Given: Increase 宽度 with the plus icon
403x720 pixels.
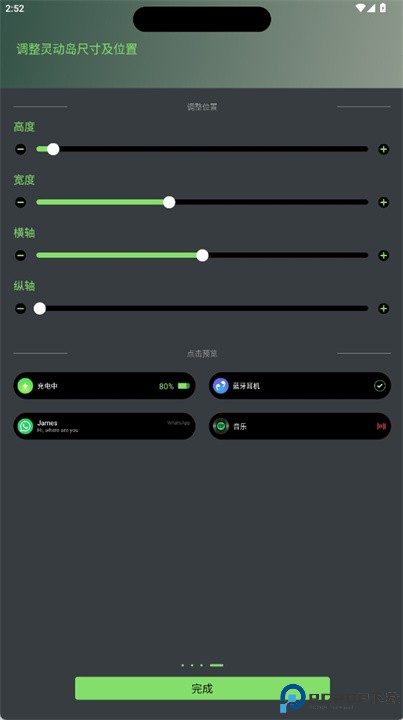Looking at the screenshot, I should point(383,202).
